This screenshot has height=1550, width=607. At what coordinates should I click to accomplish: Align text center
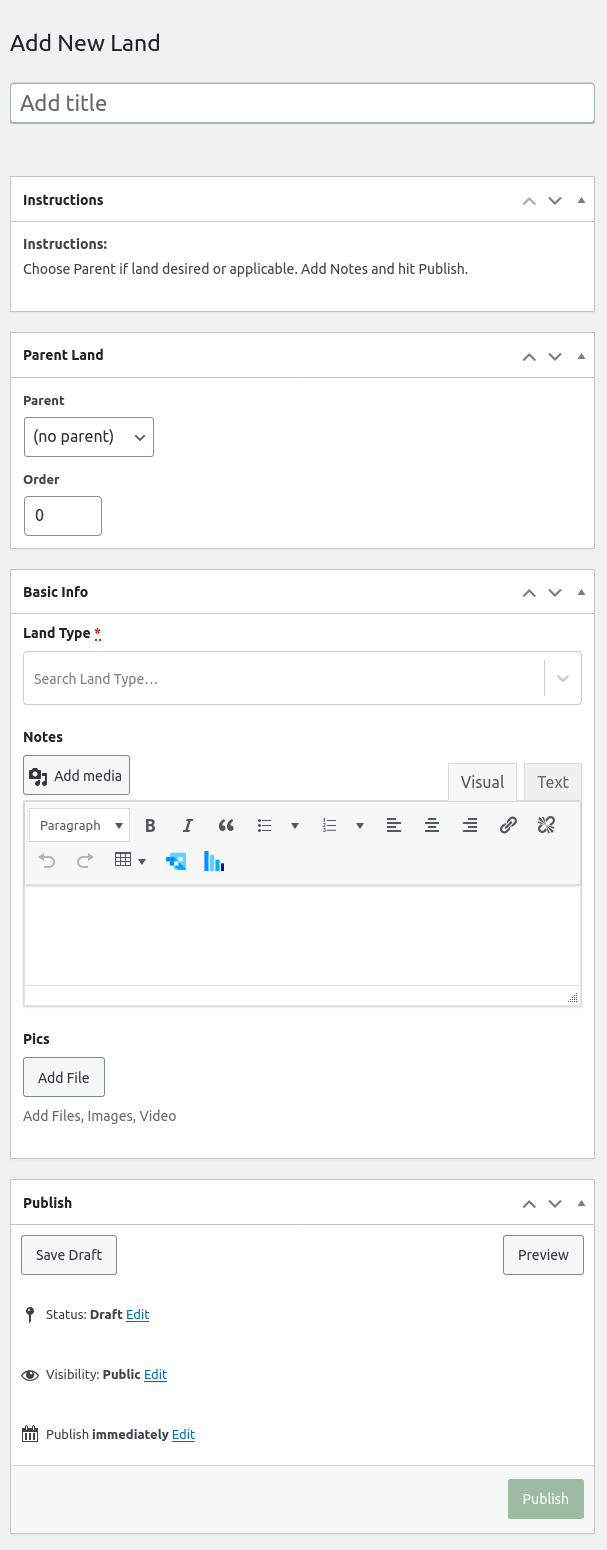coord(432,825)
